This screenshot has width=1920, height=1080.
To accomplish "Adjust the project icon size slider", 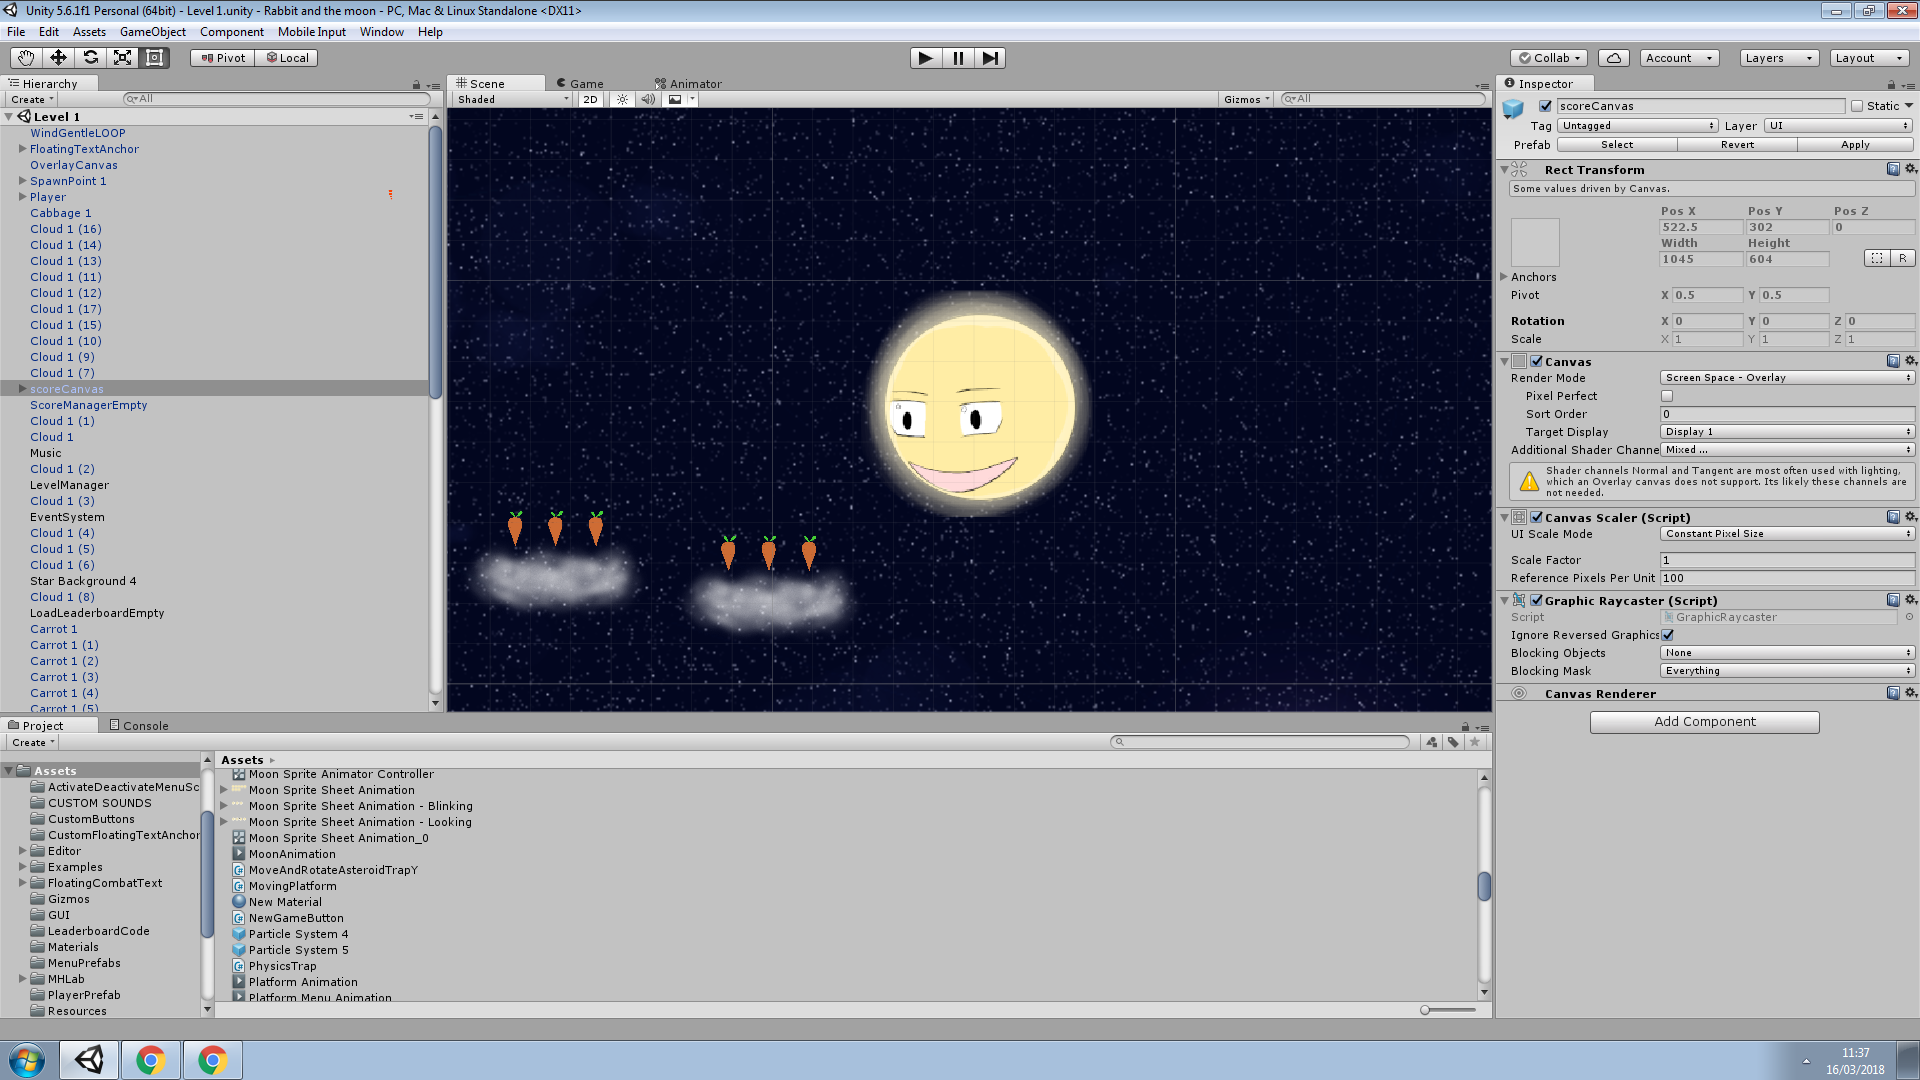I will (1426, 1010).
